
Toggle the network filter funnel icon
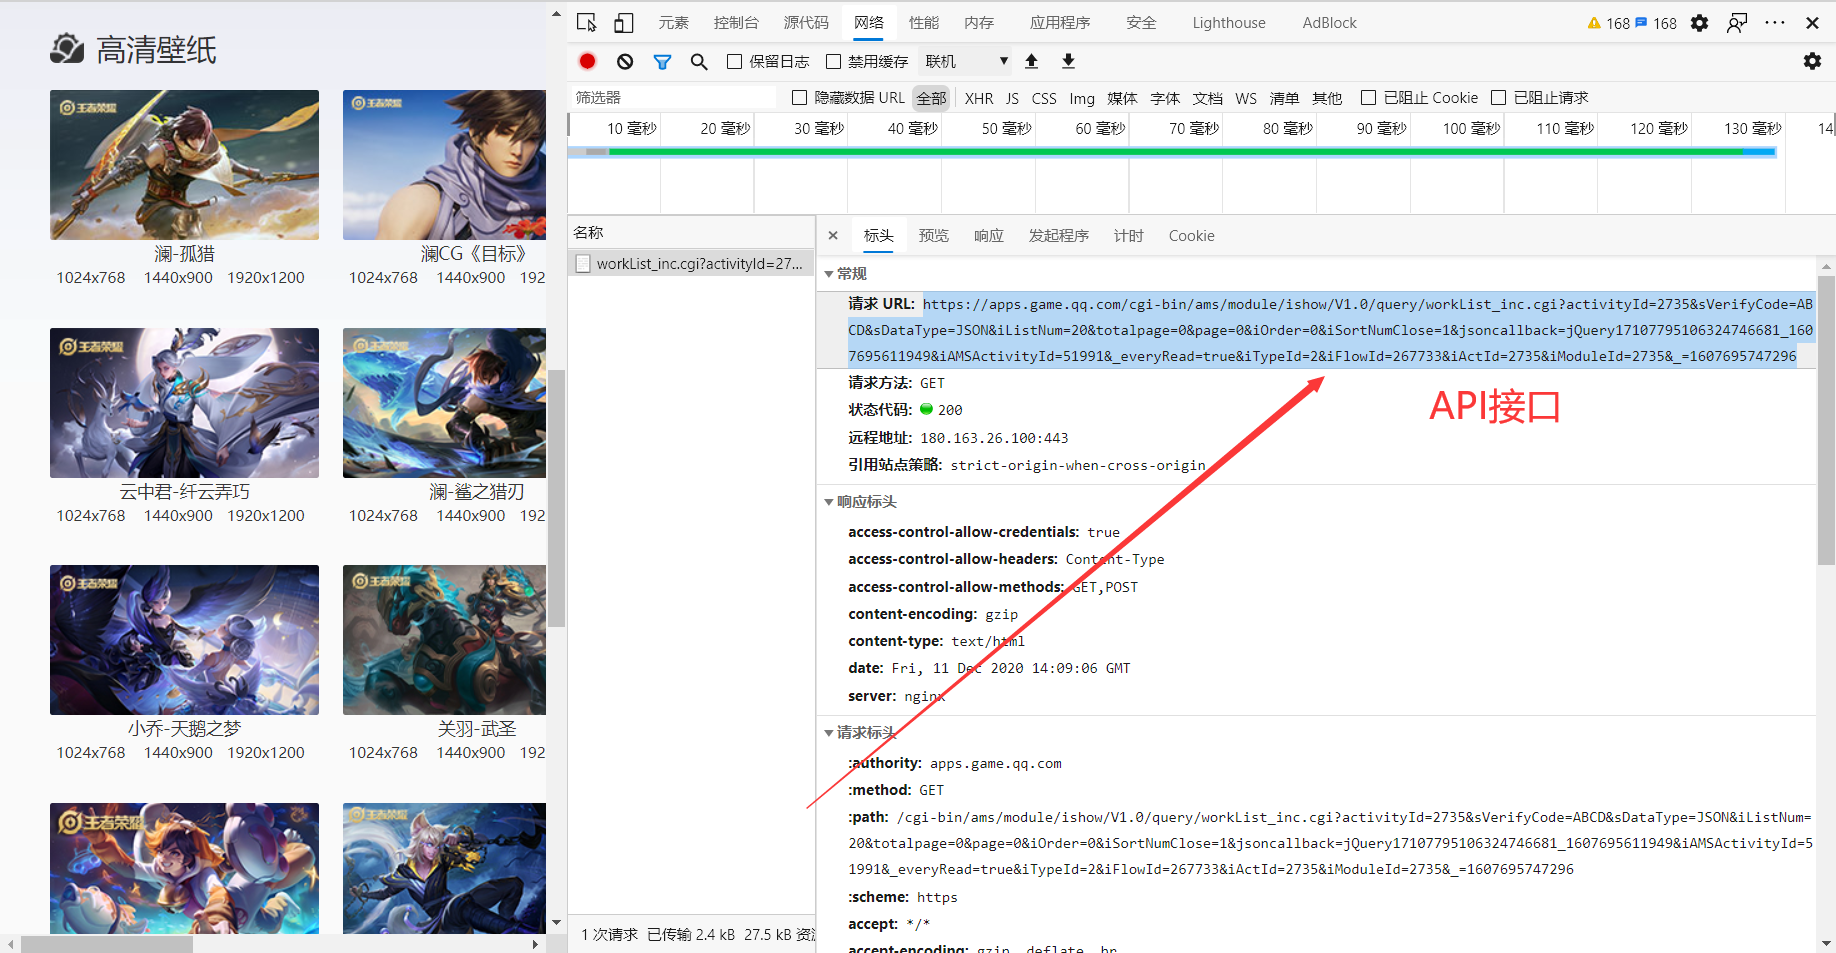click(662, 61)
